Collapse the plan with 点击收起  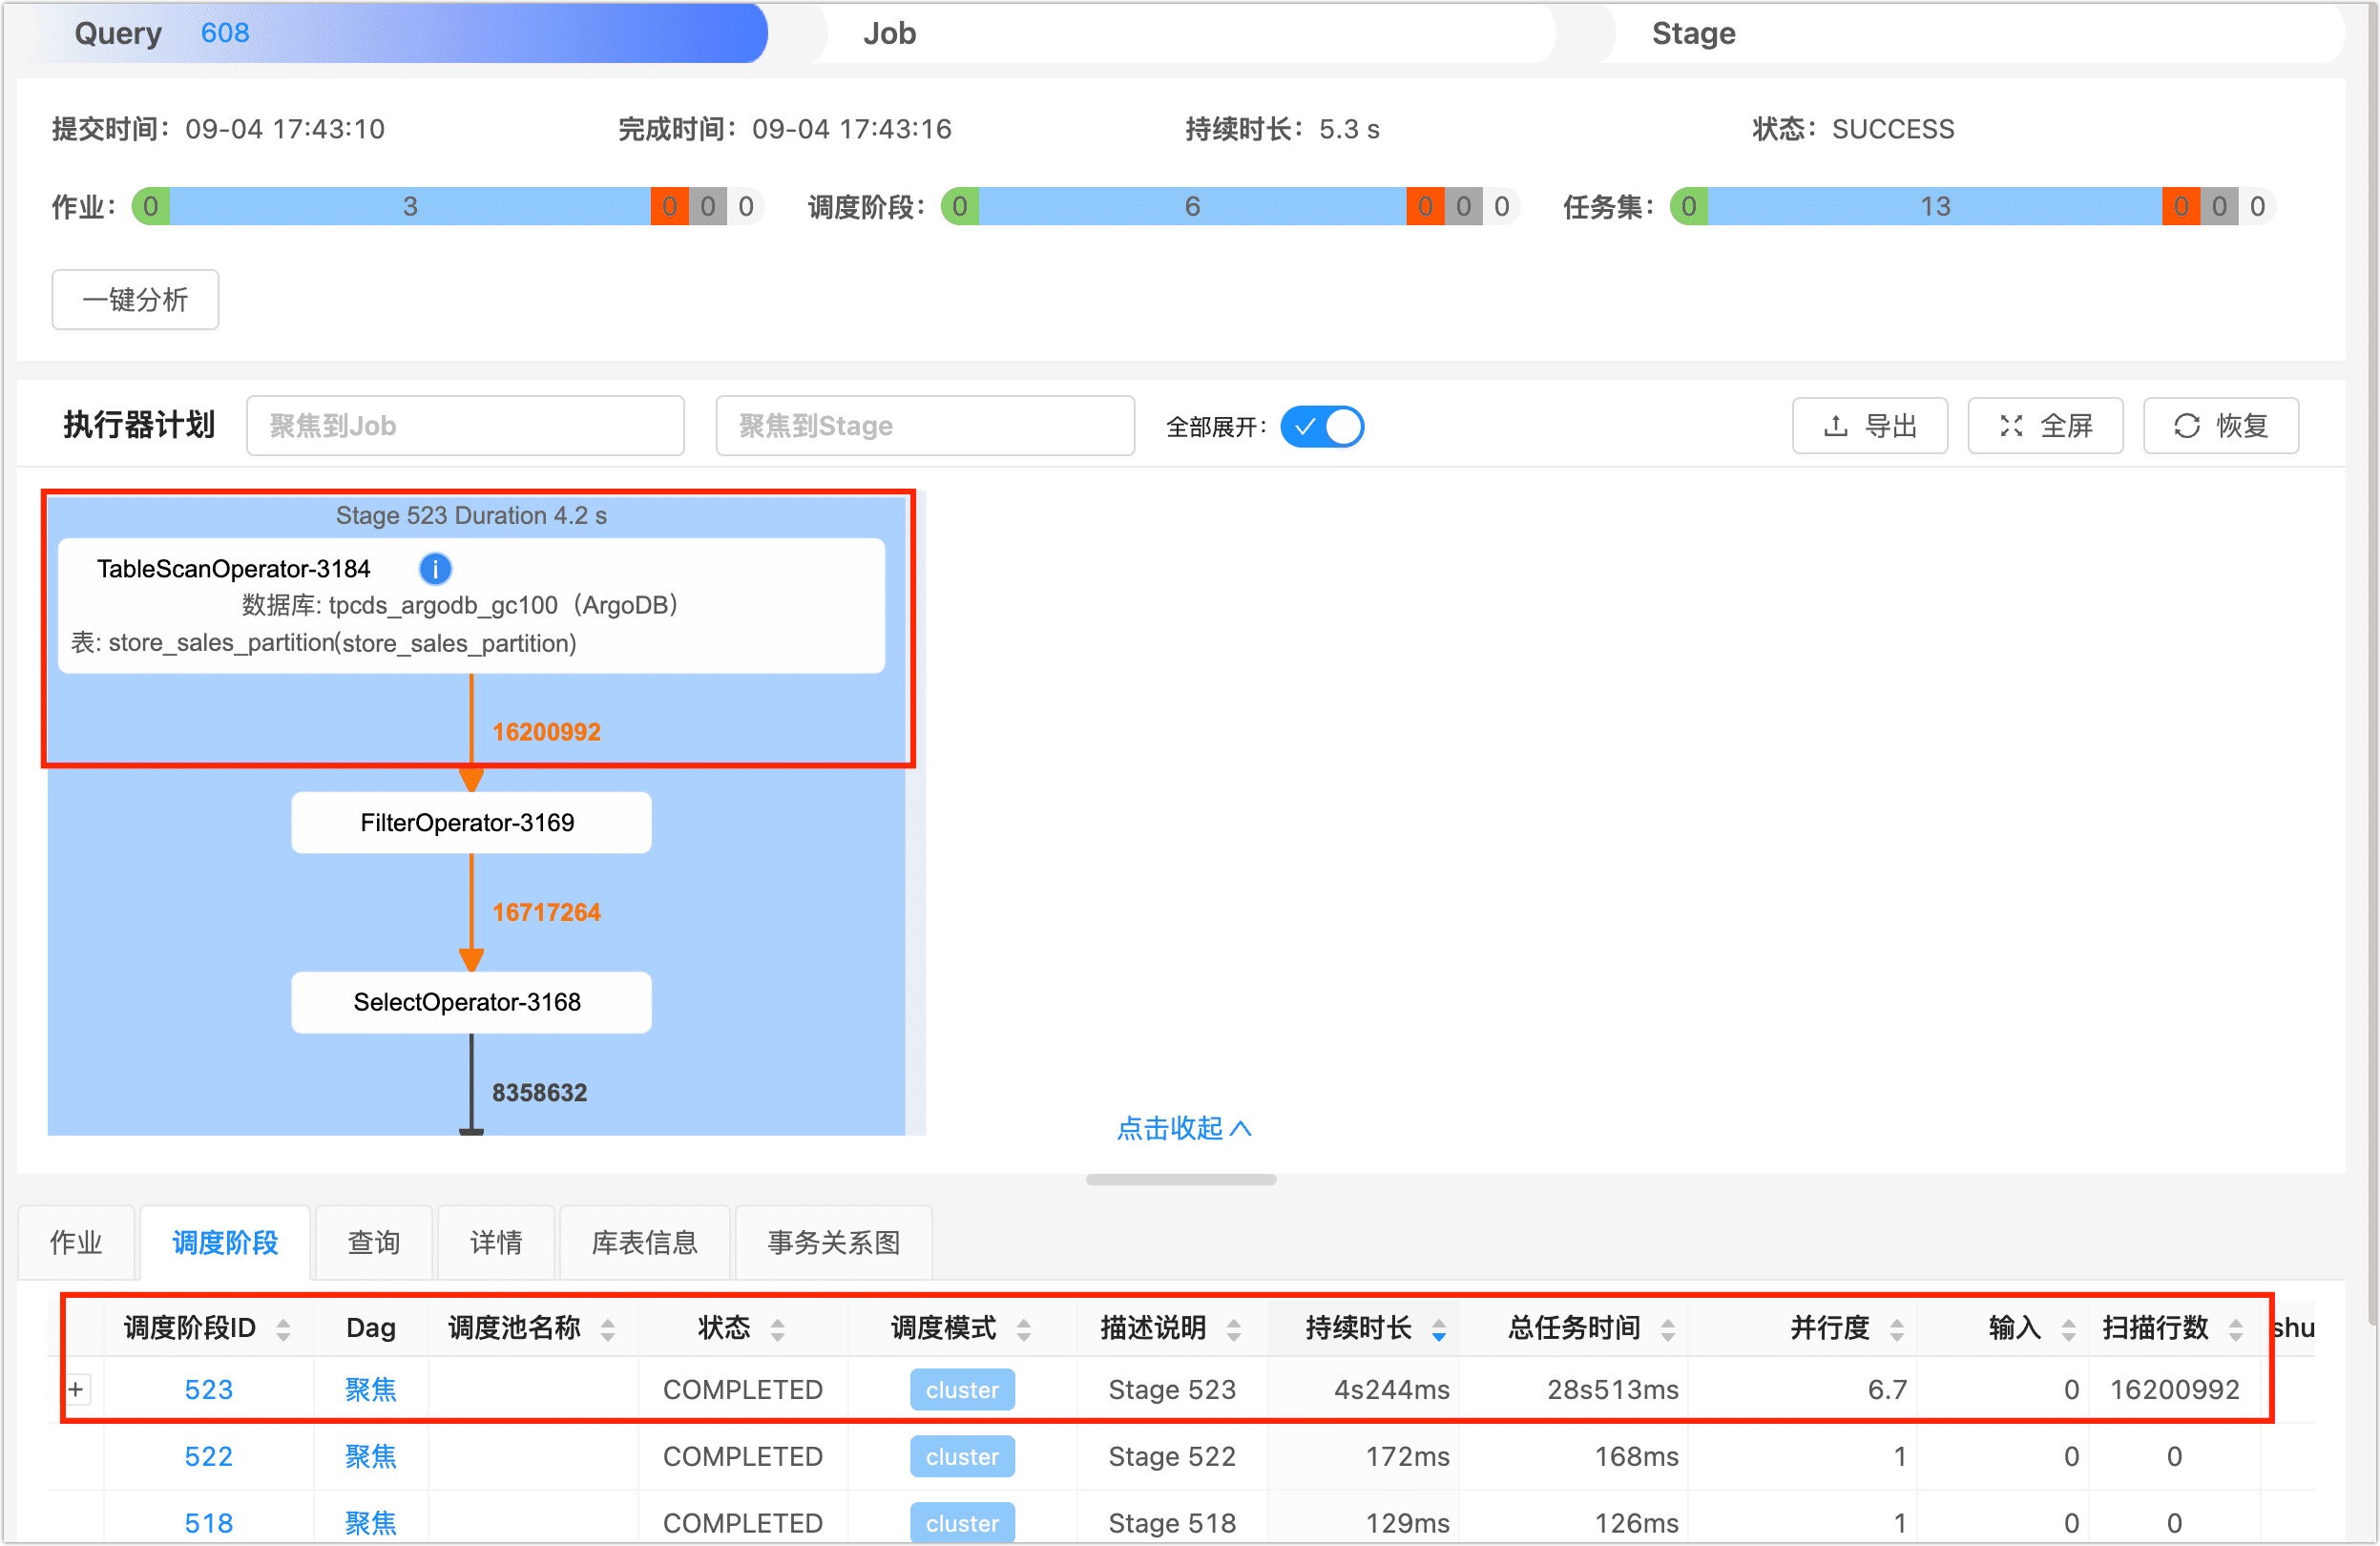click(1184, 1128)
